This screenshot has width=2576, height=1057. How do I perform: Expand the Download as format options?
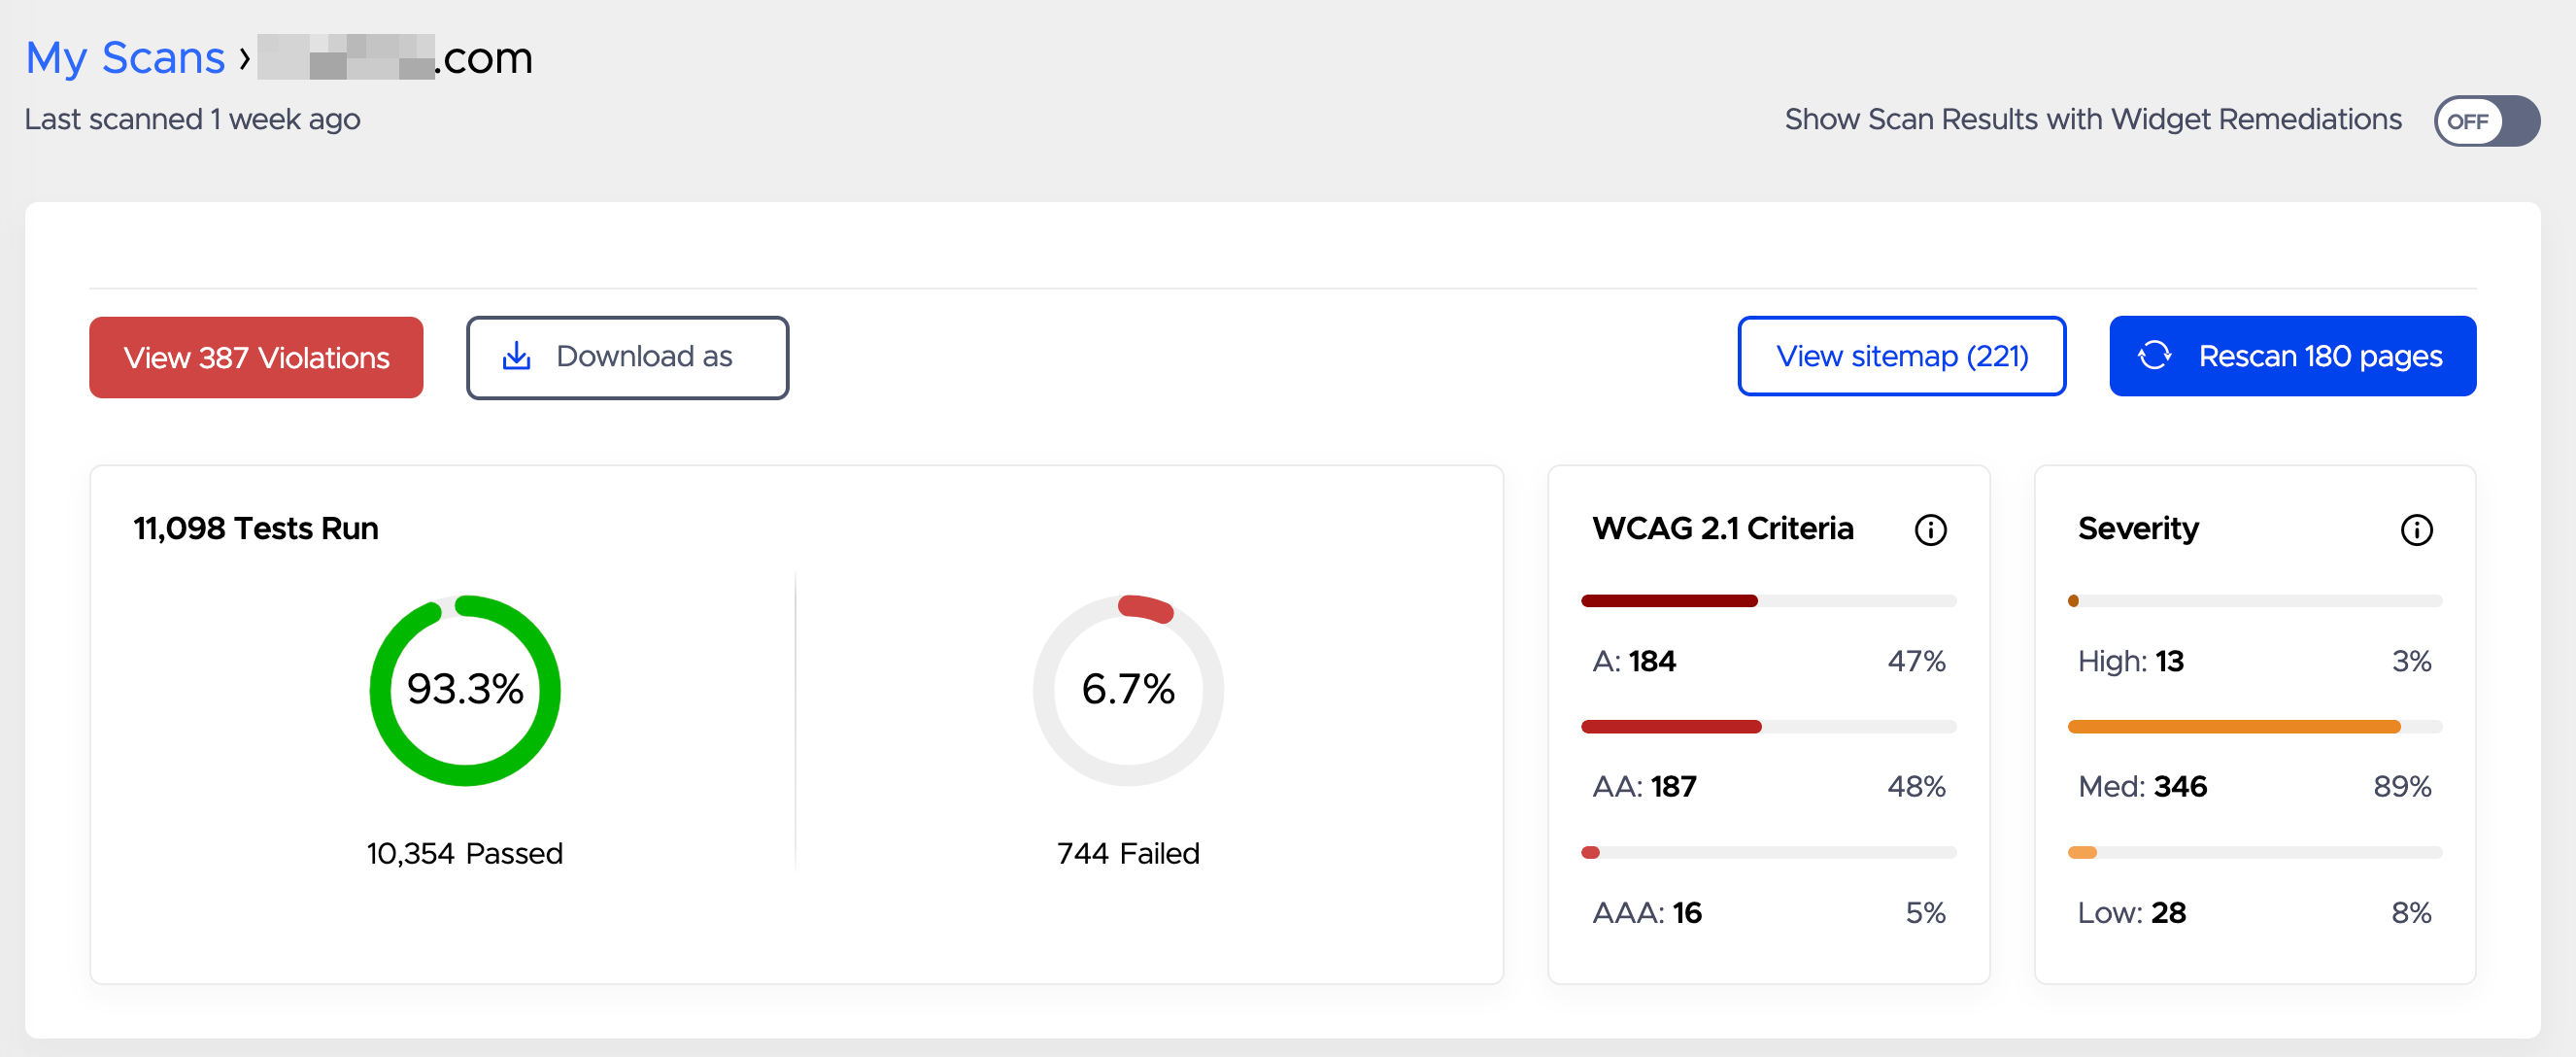627,357
